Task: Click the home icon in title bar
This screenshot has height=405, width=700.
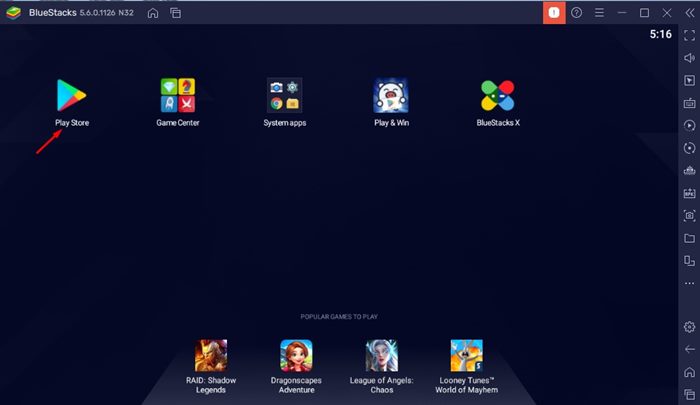Action: [x=153, y=13]
